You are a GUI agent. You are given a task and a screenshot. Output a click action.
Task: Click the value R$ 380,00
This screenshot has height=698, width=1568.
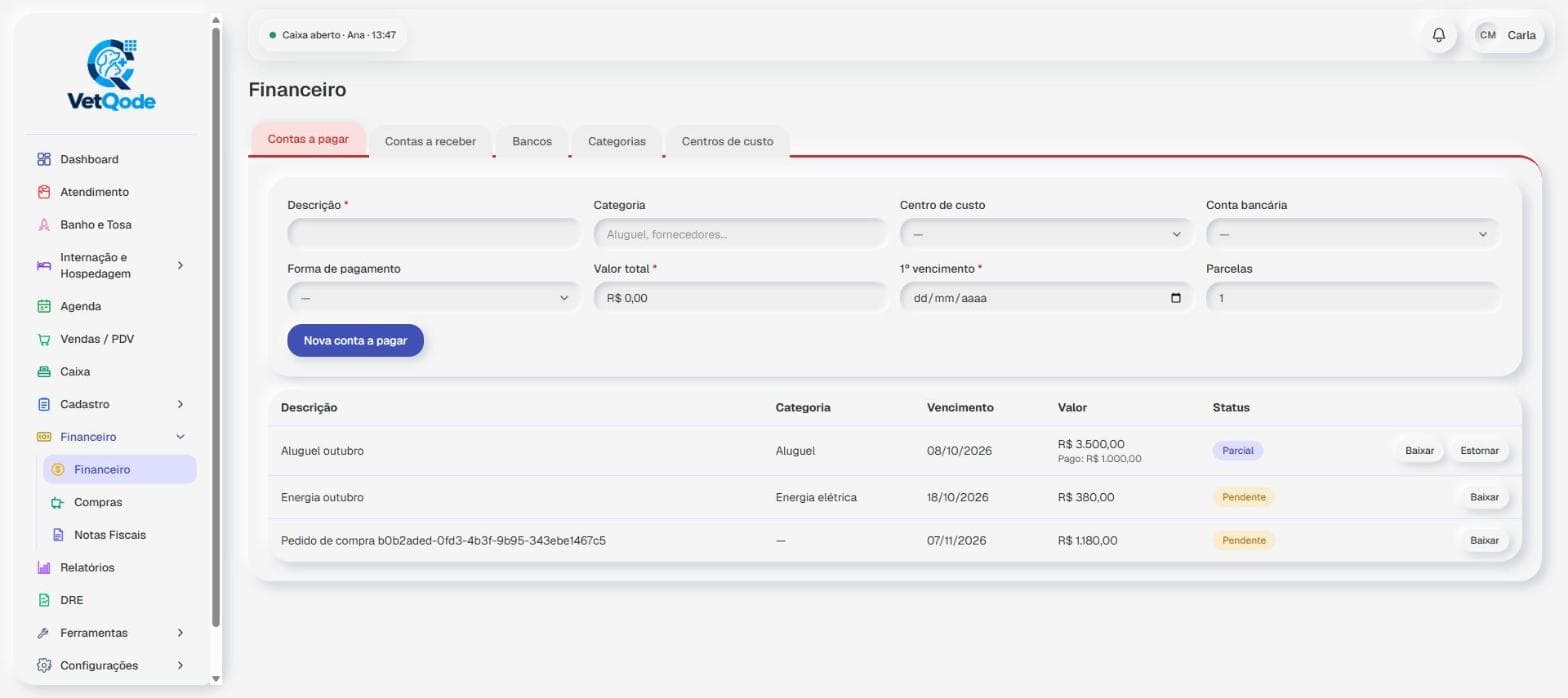[1086, 497]
